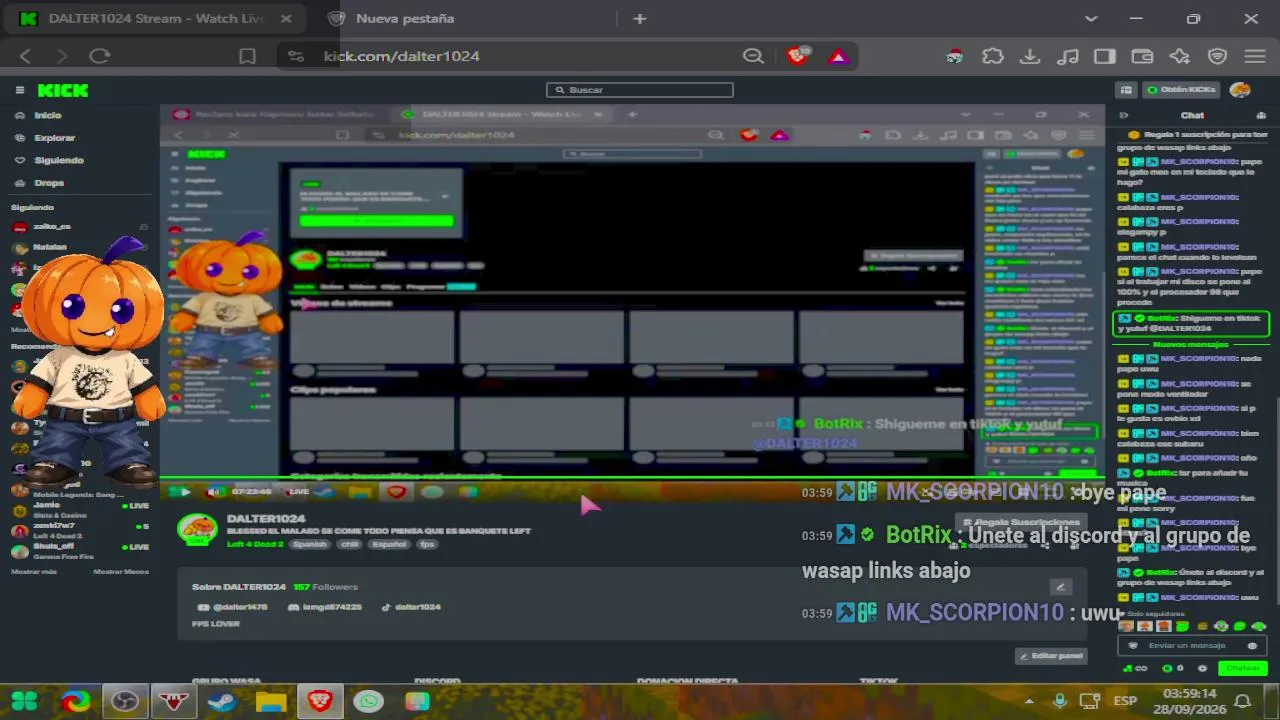
Task: Click the kick.com/dalter1024 address bar
Action: (401, 56)
